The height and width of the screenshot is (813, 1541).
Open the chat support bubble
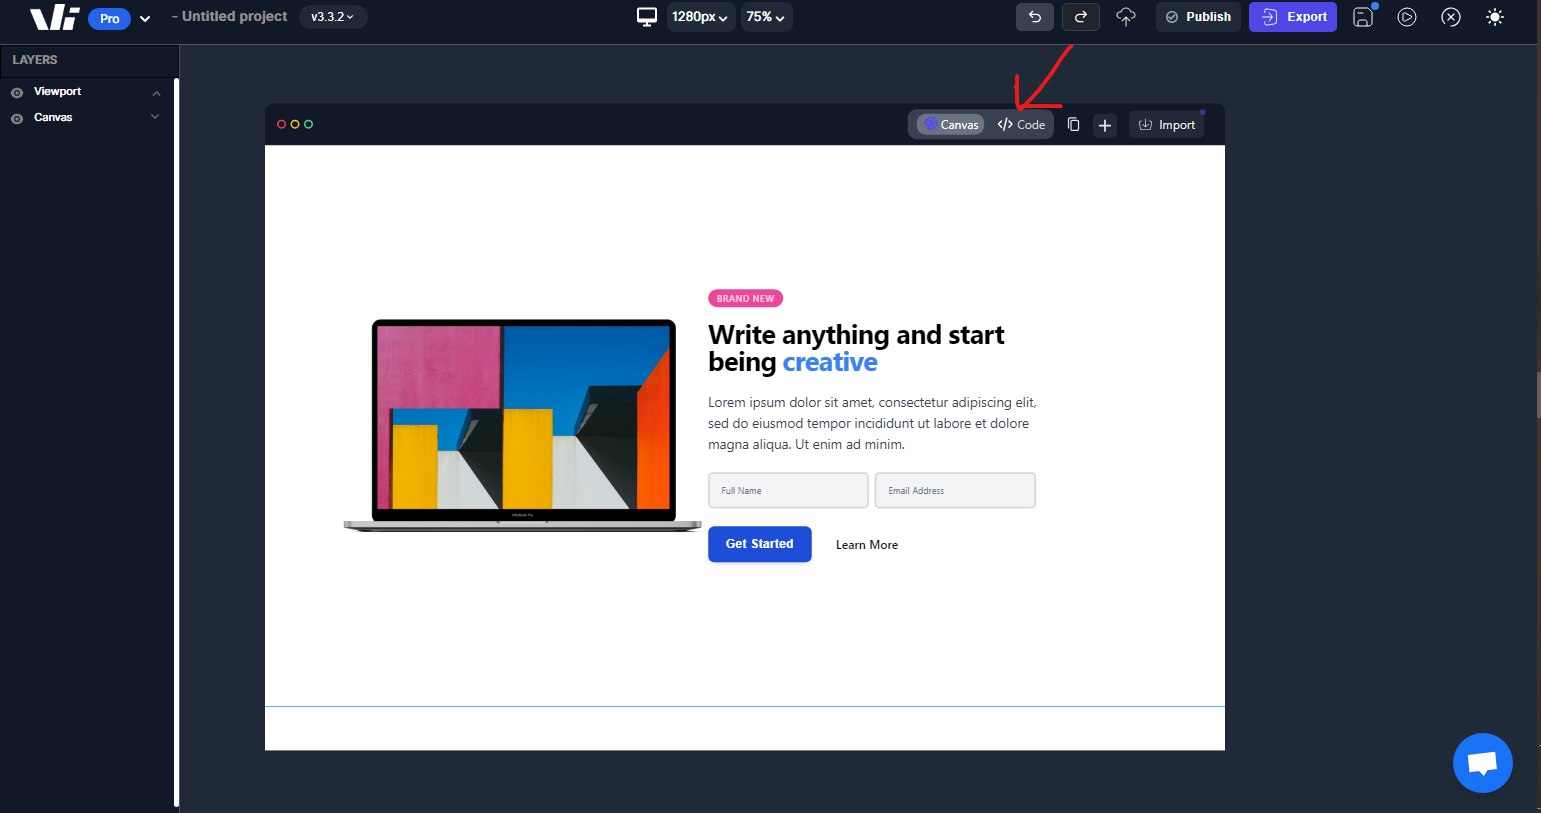[x=1482, y=763]
